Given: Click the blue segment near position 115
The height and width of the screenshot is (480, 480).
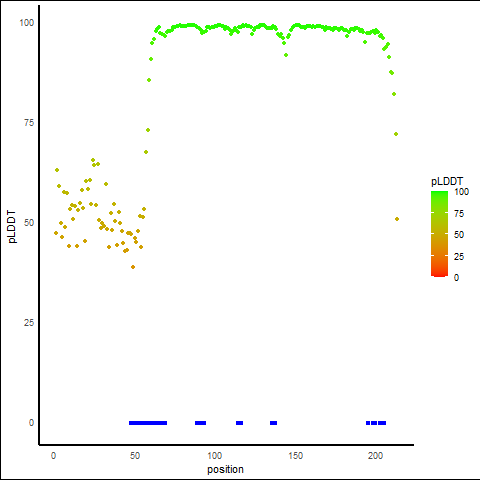Looking at the screenshot, I should click(x=239, y=423).
